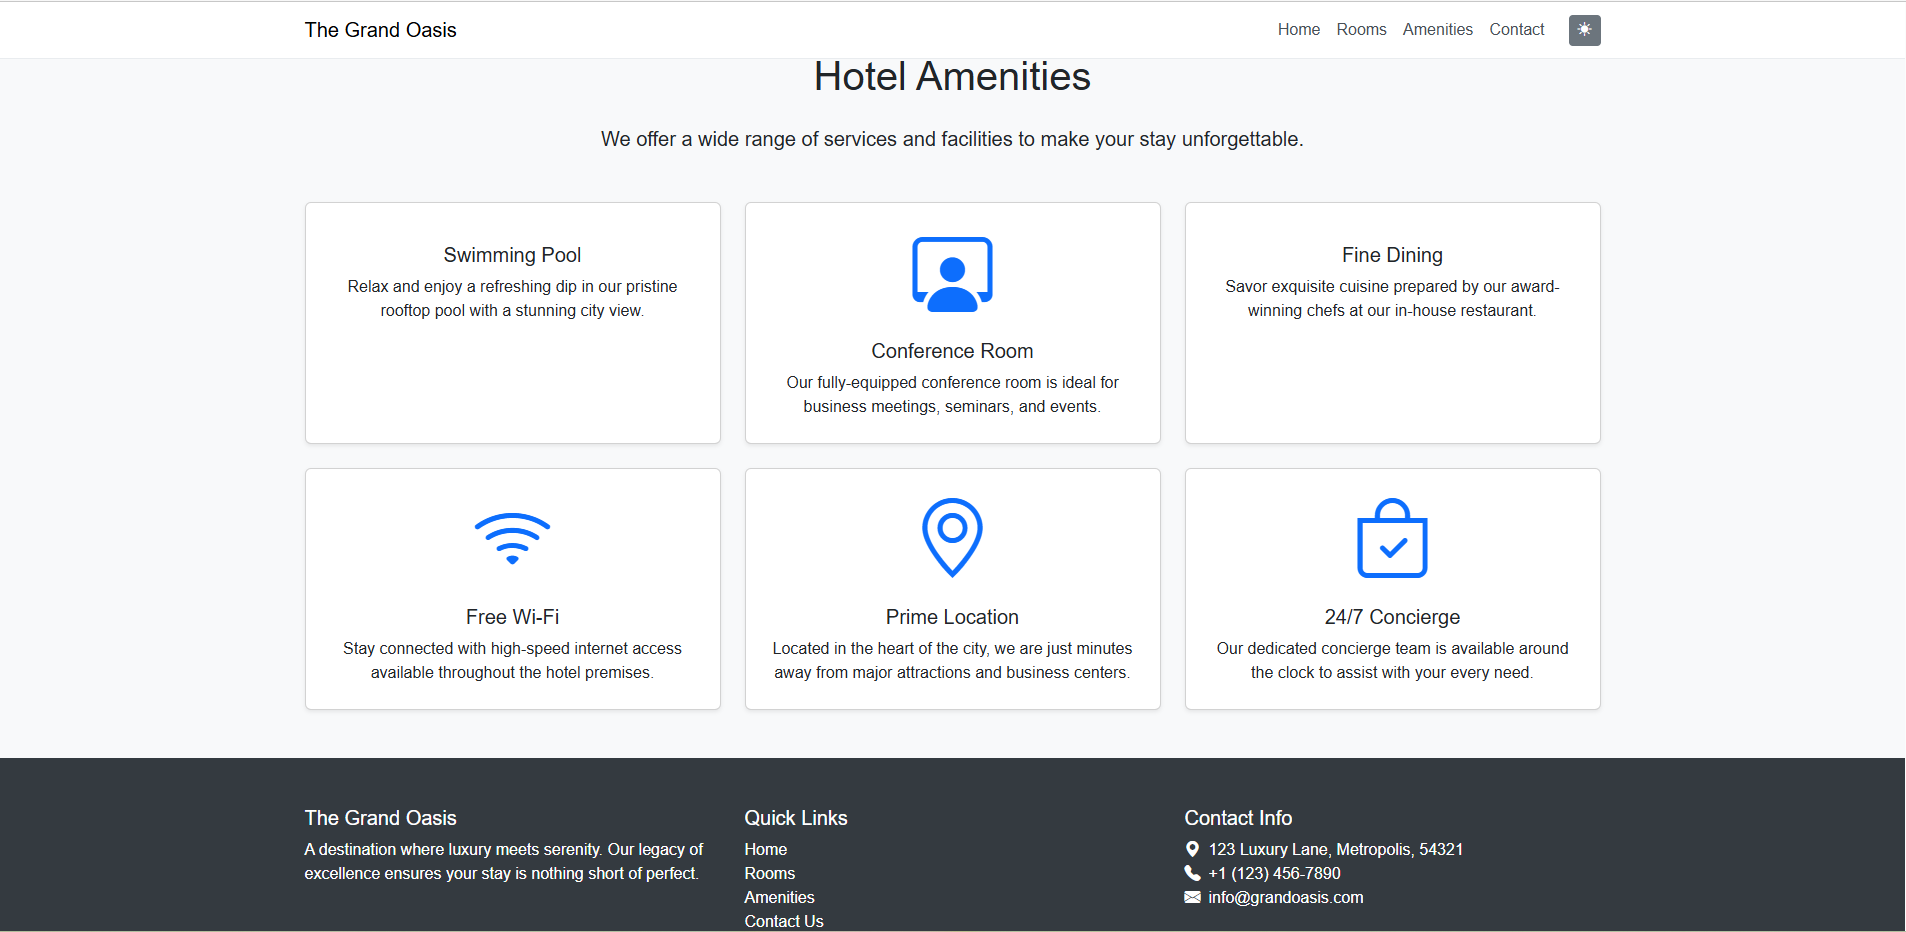The height and width of the screenshot is (932, 1906).
Task: Follow the footer Amenities quick link
Action: pos(779,897)
